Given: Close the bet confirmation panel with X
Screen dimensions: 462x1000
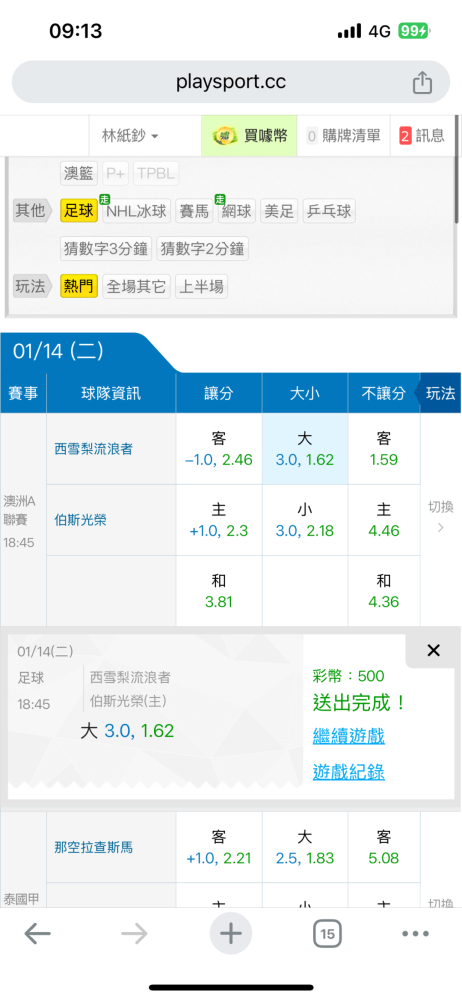Looking at the screenshot, I should point(433,651).
